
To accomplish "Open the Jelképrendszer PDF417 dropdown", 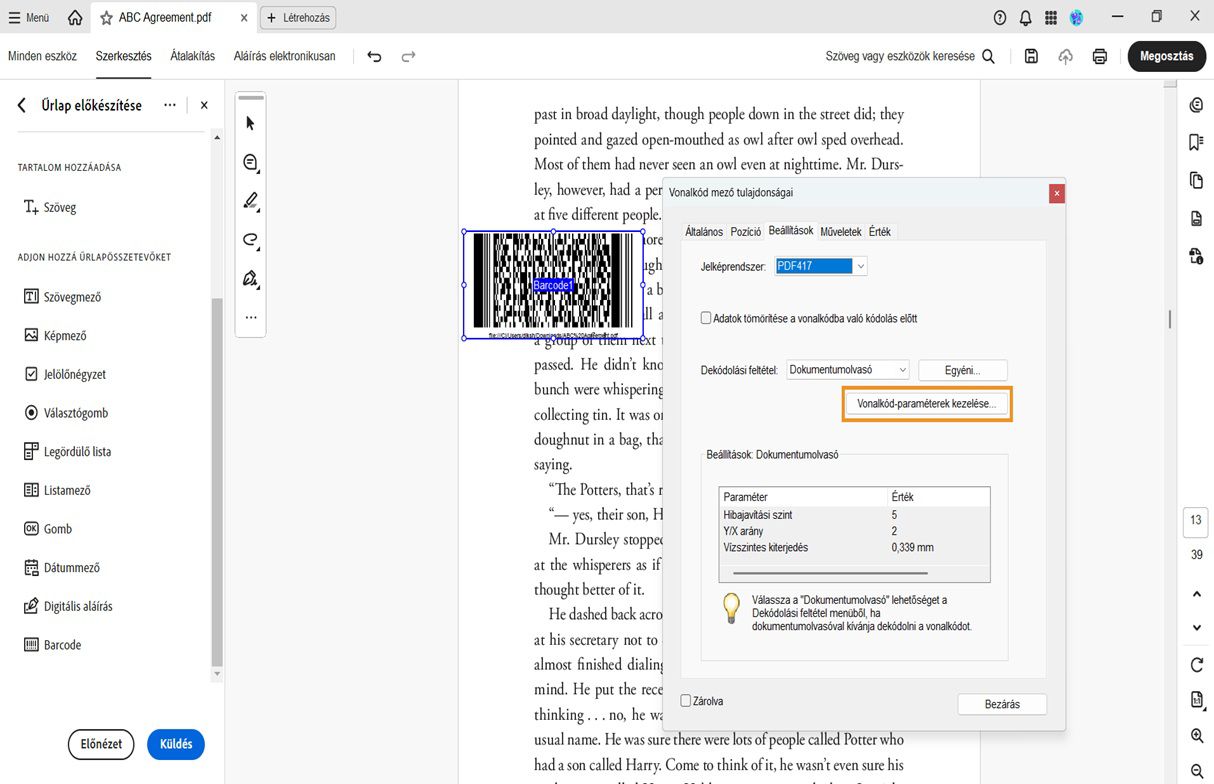I will point(821,266).
